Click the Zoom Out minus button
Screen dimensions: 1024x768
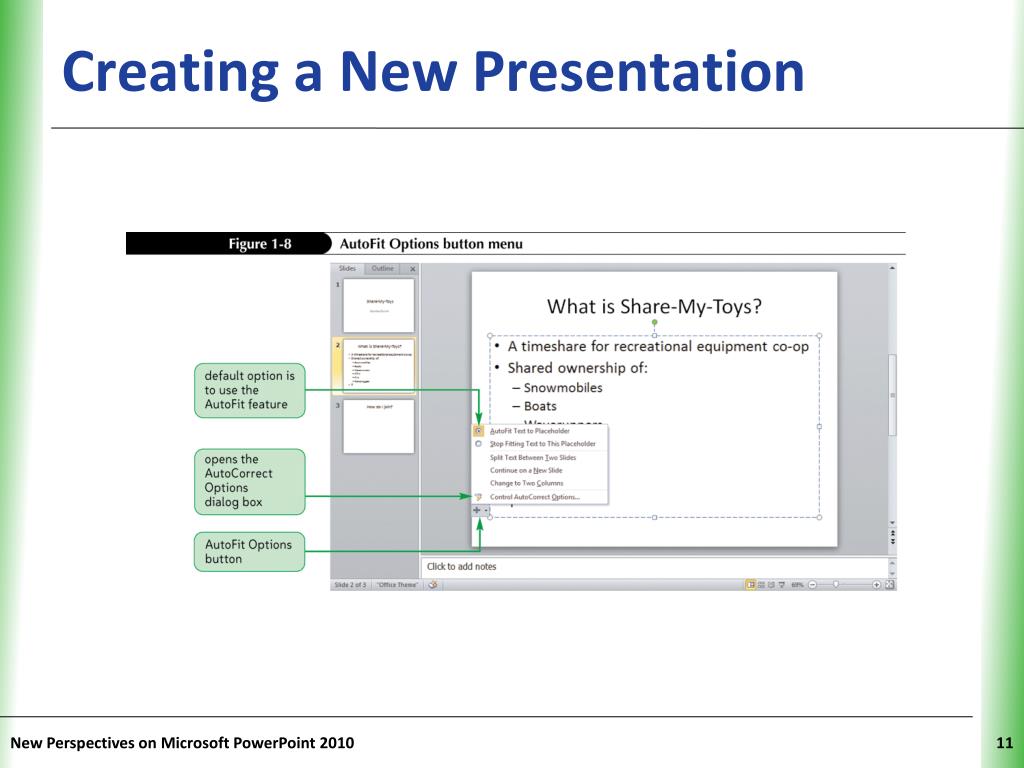[x=812, y=584]
